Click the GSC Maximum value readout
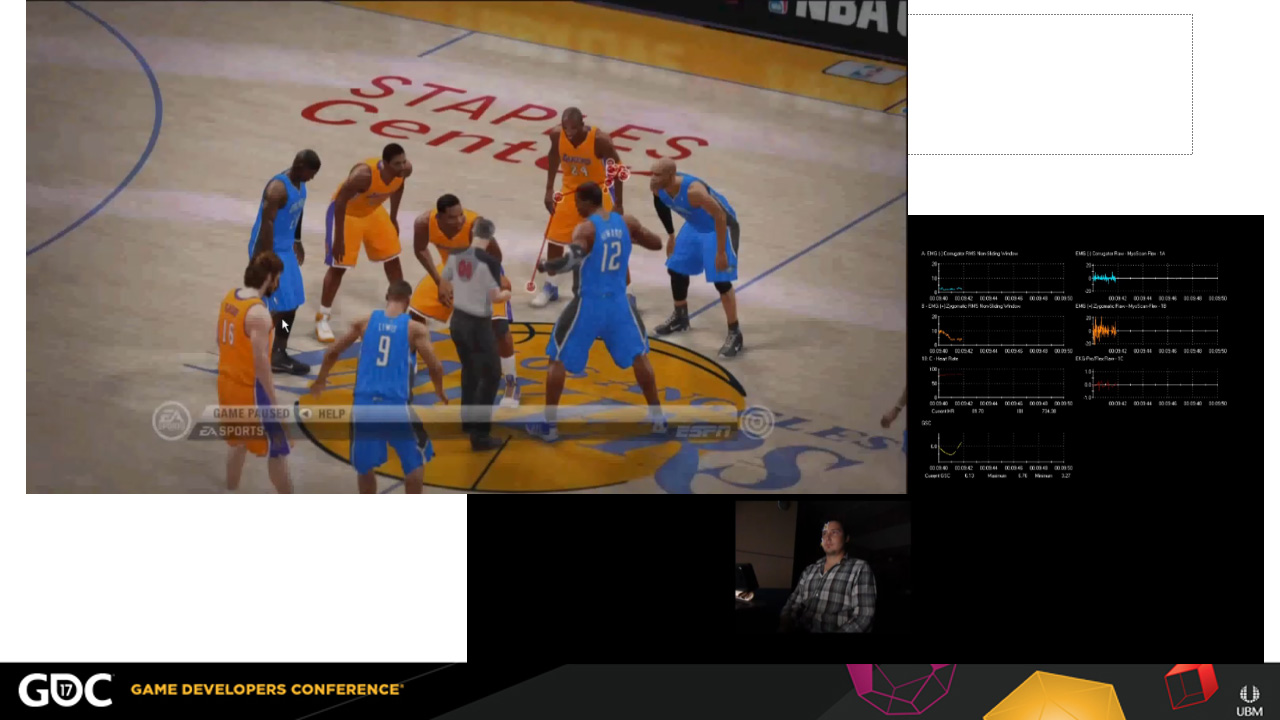Image resolution: width=1280 pixels, height=720 pixels. tap(1007, 476)
